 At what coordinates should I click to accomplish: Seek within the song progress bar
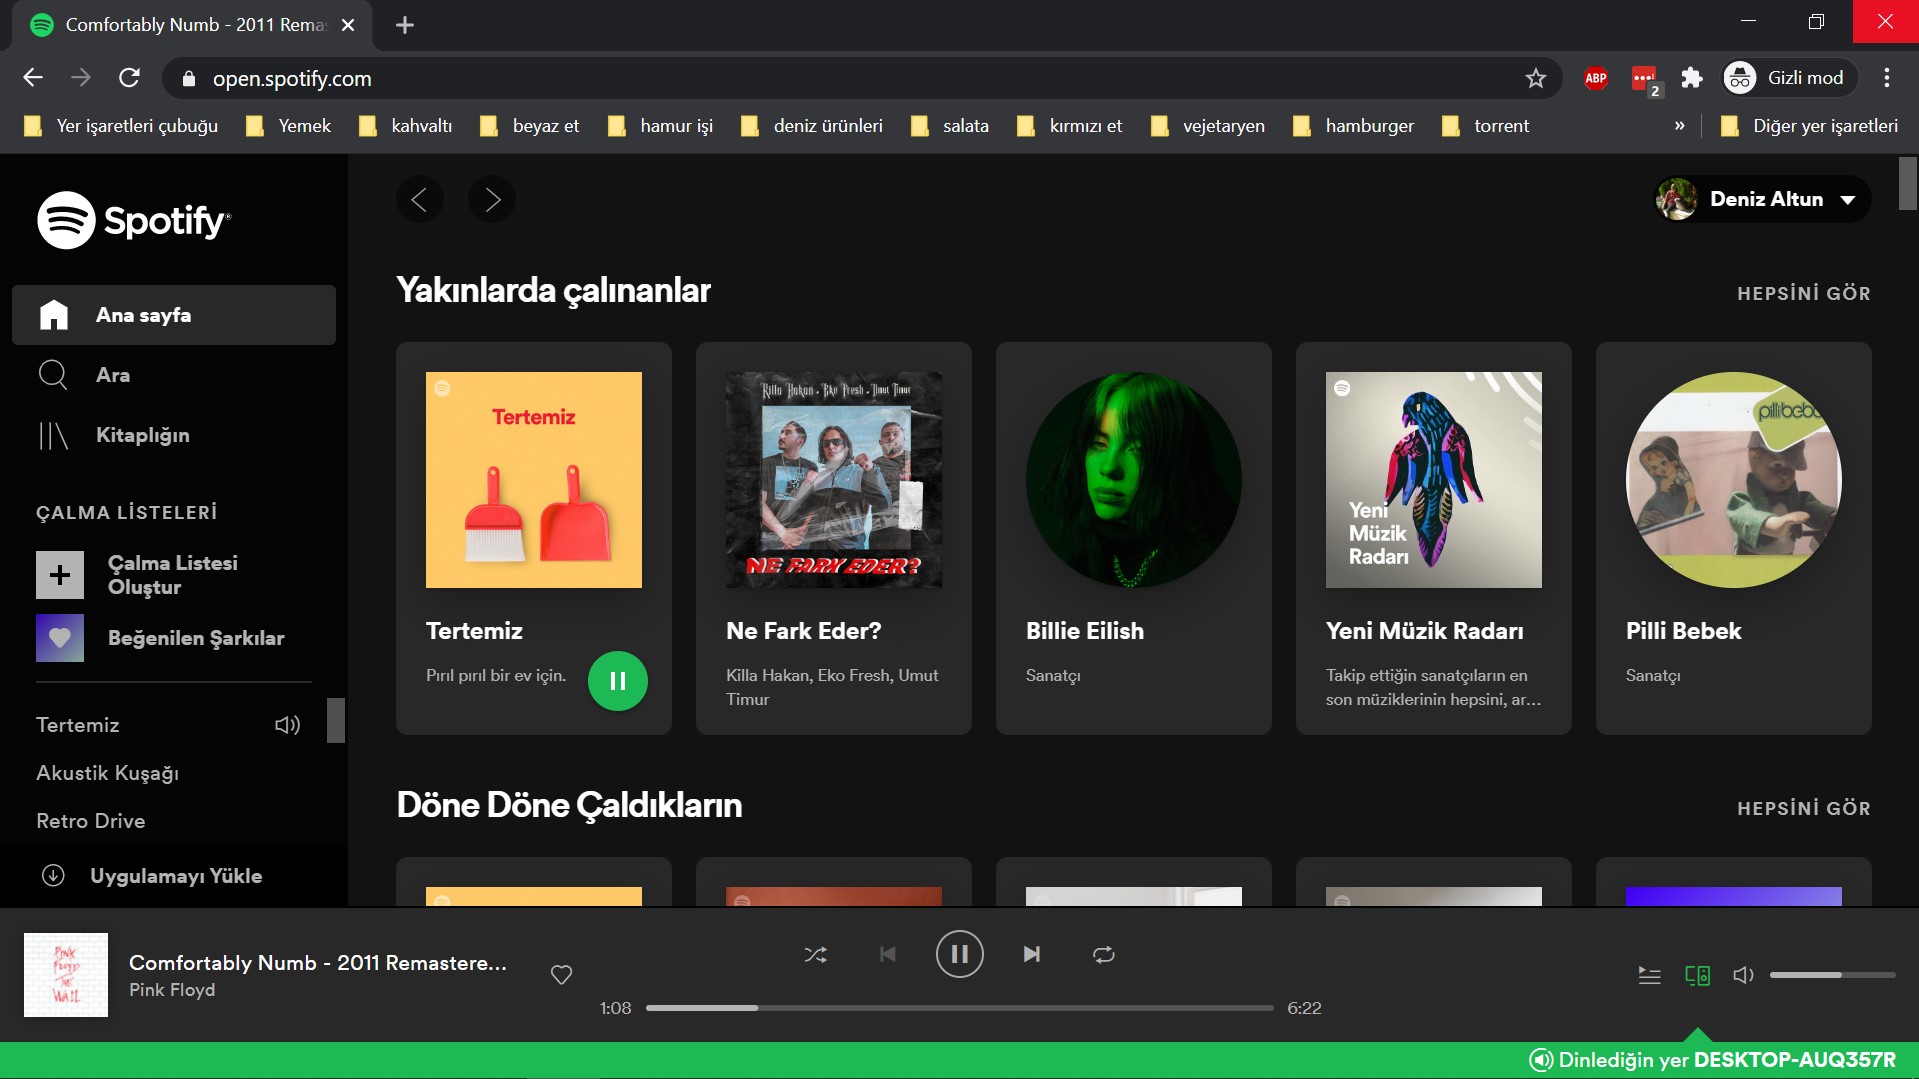pos(960,1008)
